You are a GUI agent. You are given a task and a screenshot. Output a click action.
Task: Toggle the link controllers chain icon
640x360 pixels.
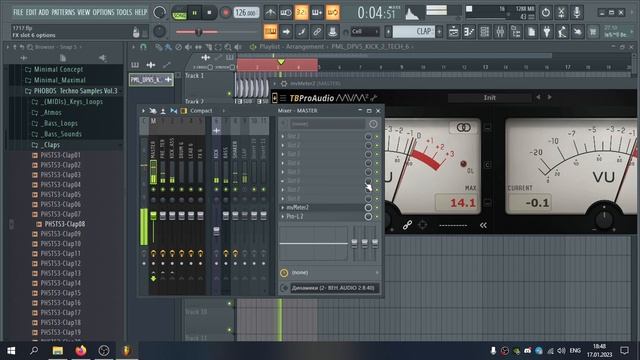point(317,31)
